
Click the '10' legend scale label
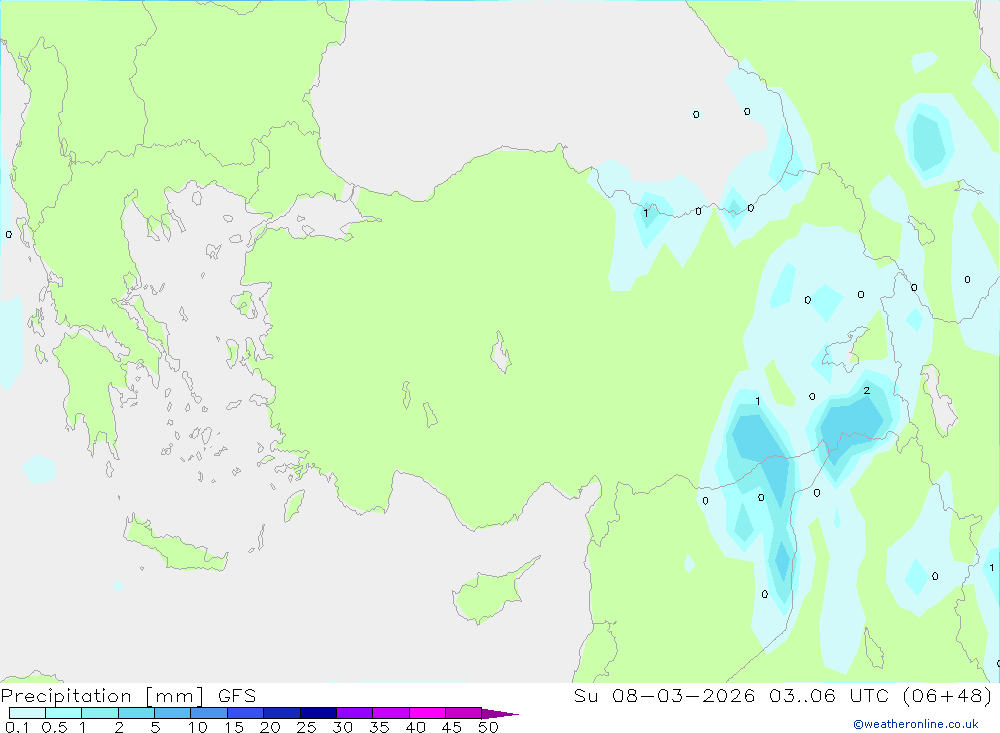(x=198, y=727)
